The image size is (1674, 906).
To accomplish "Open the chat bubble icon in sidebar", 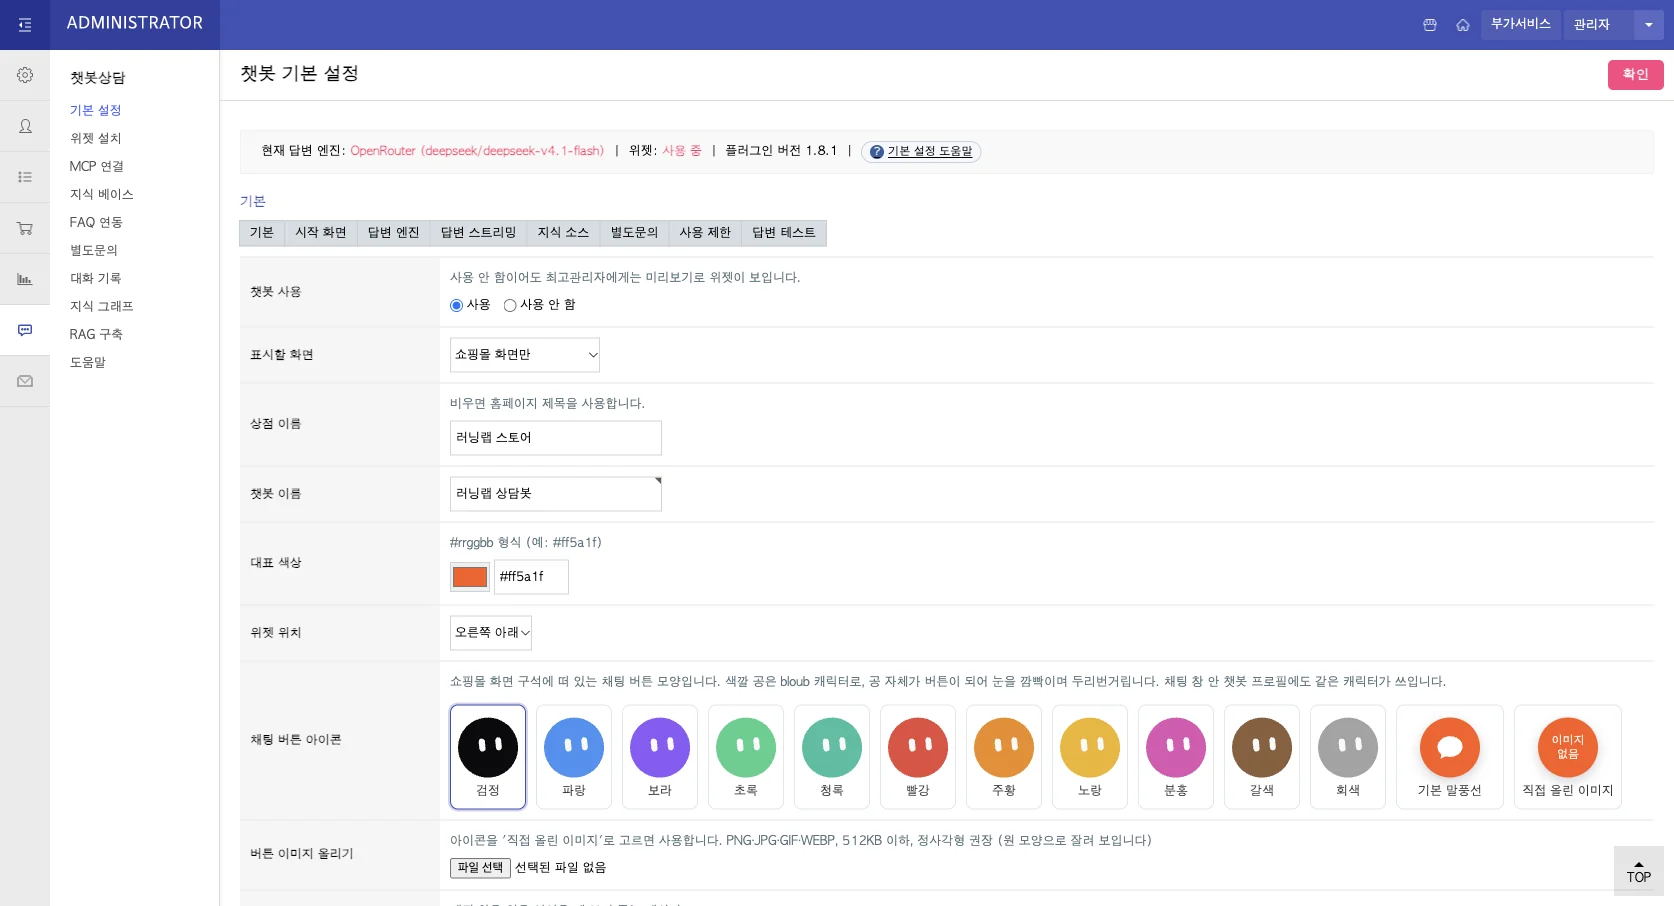I will tap(25, 330).
